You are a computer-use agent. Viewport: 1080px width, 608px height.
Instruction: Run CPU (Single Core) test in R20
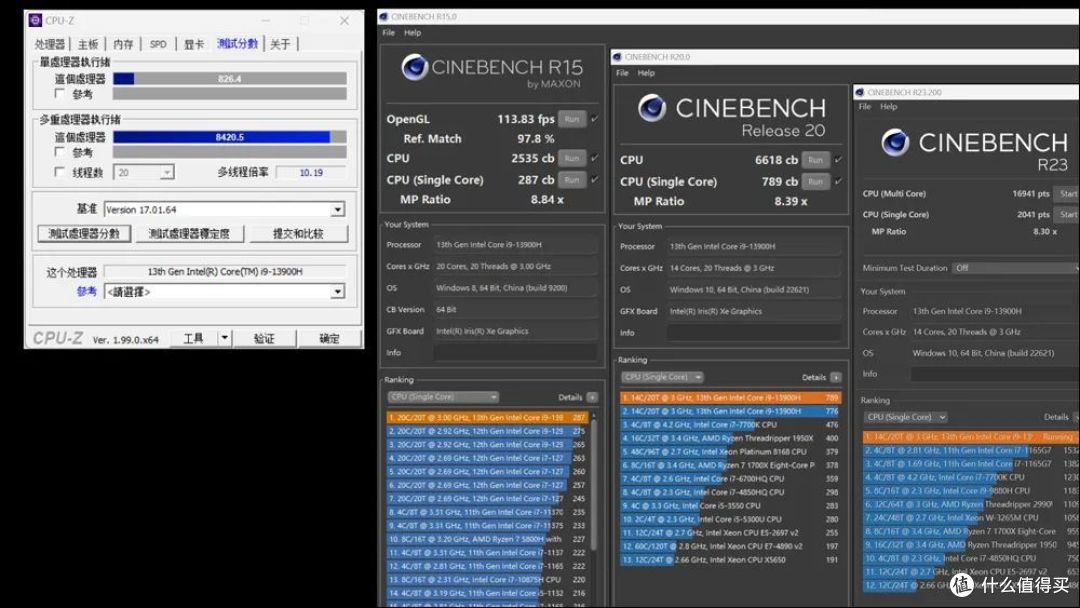(816, 182)
